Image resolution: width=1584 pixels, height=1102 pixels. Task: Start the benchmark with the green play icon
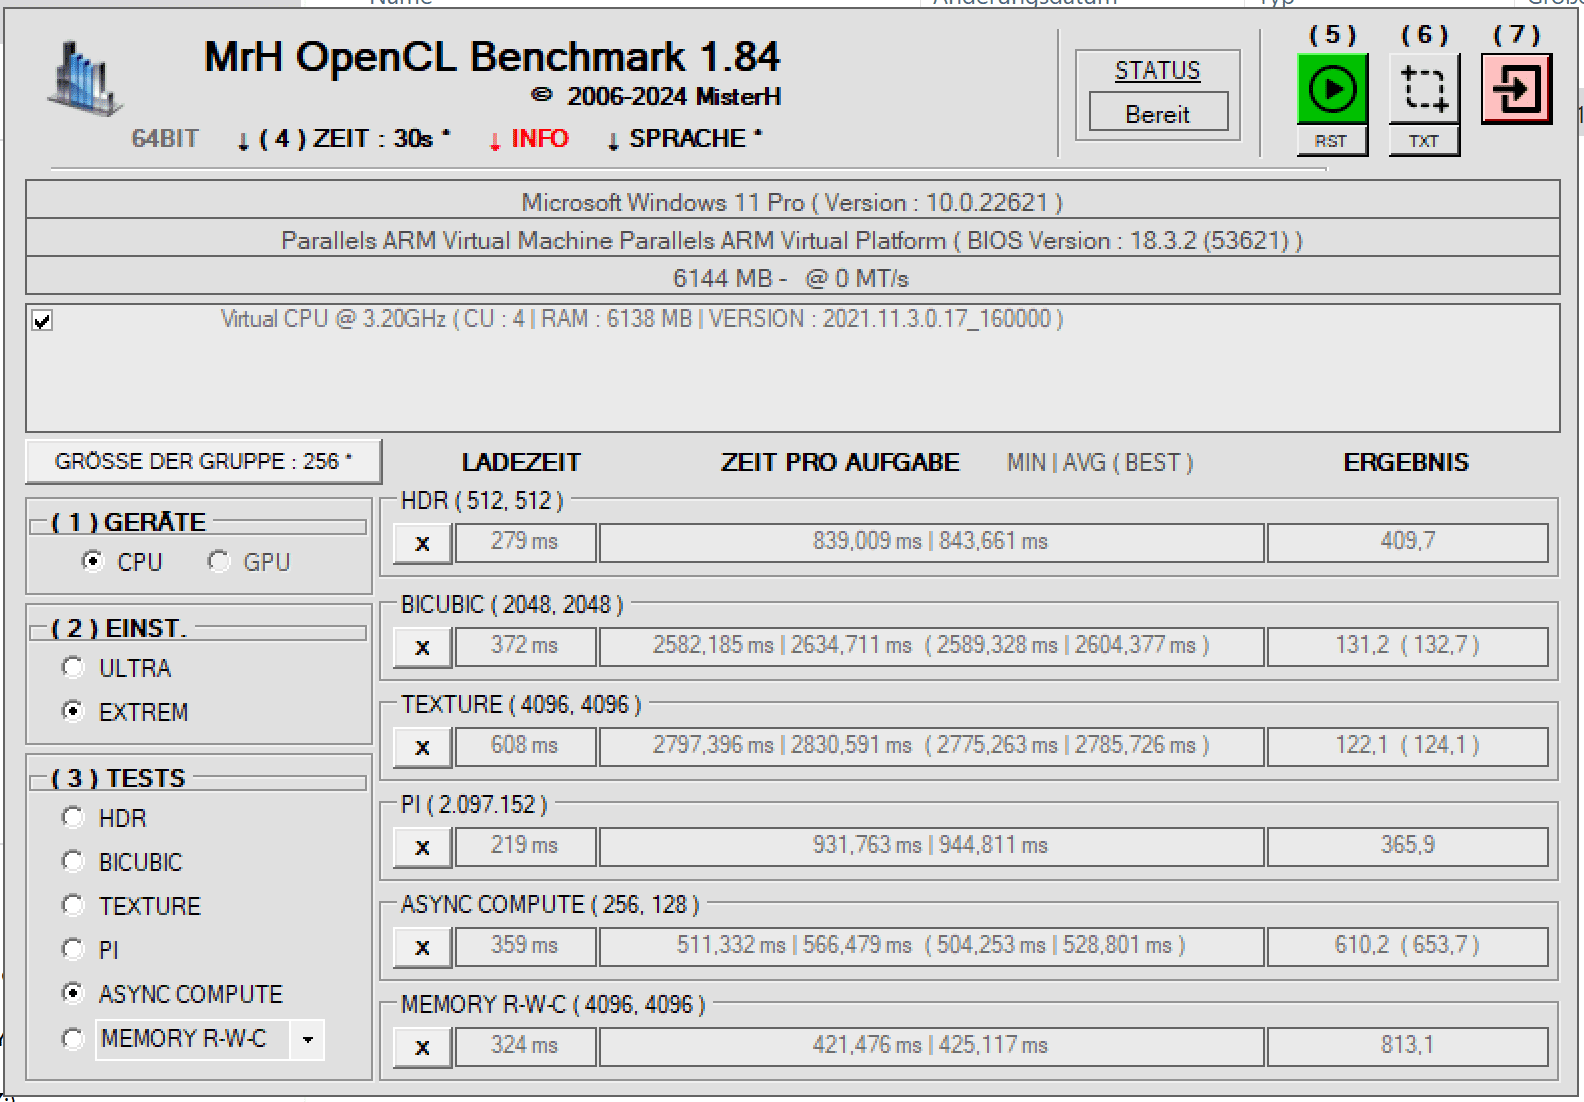pos(1332,89)
